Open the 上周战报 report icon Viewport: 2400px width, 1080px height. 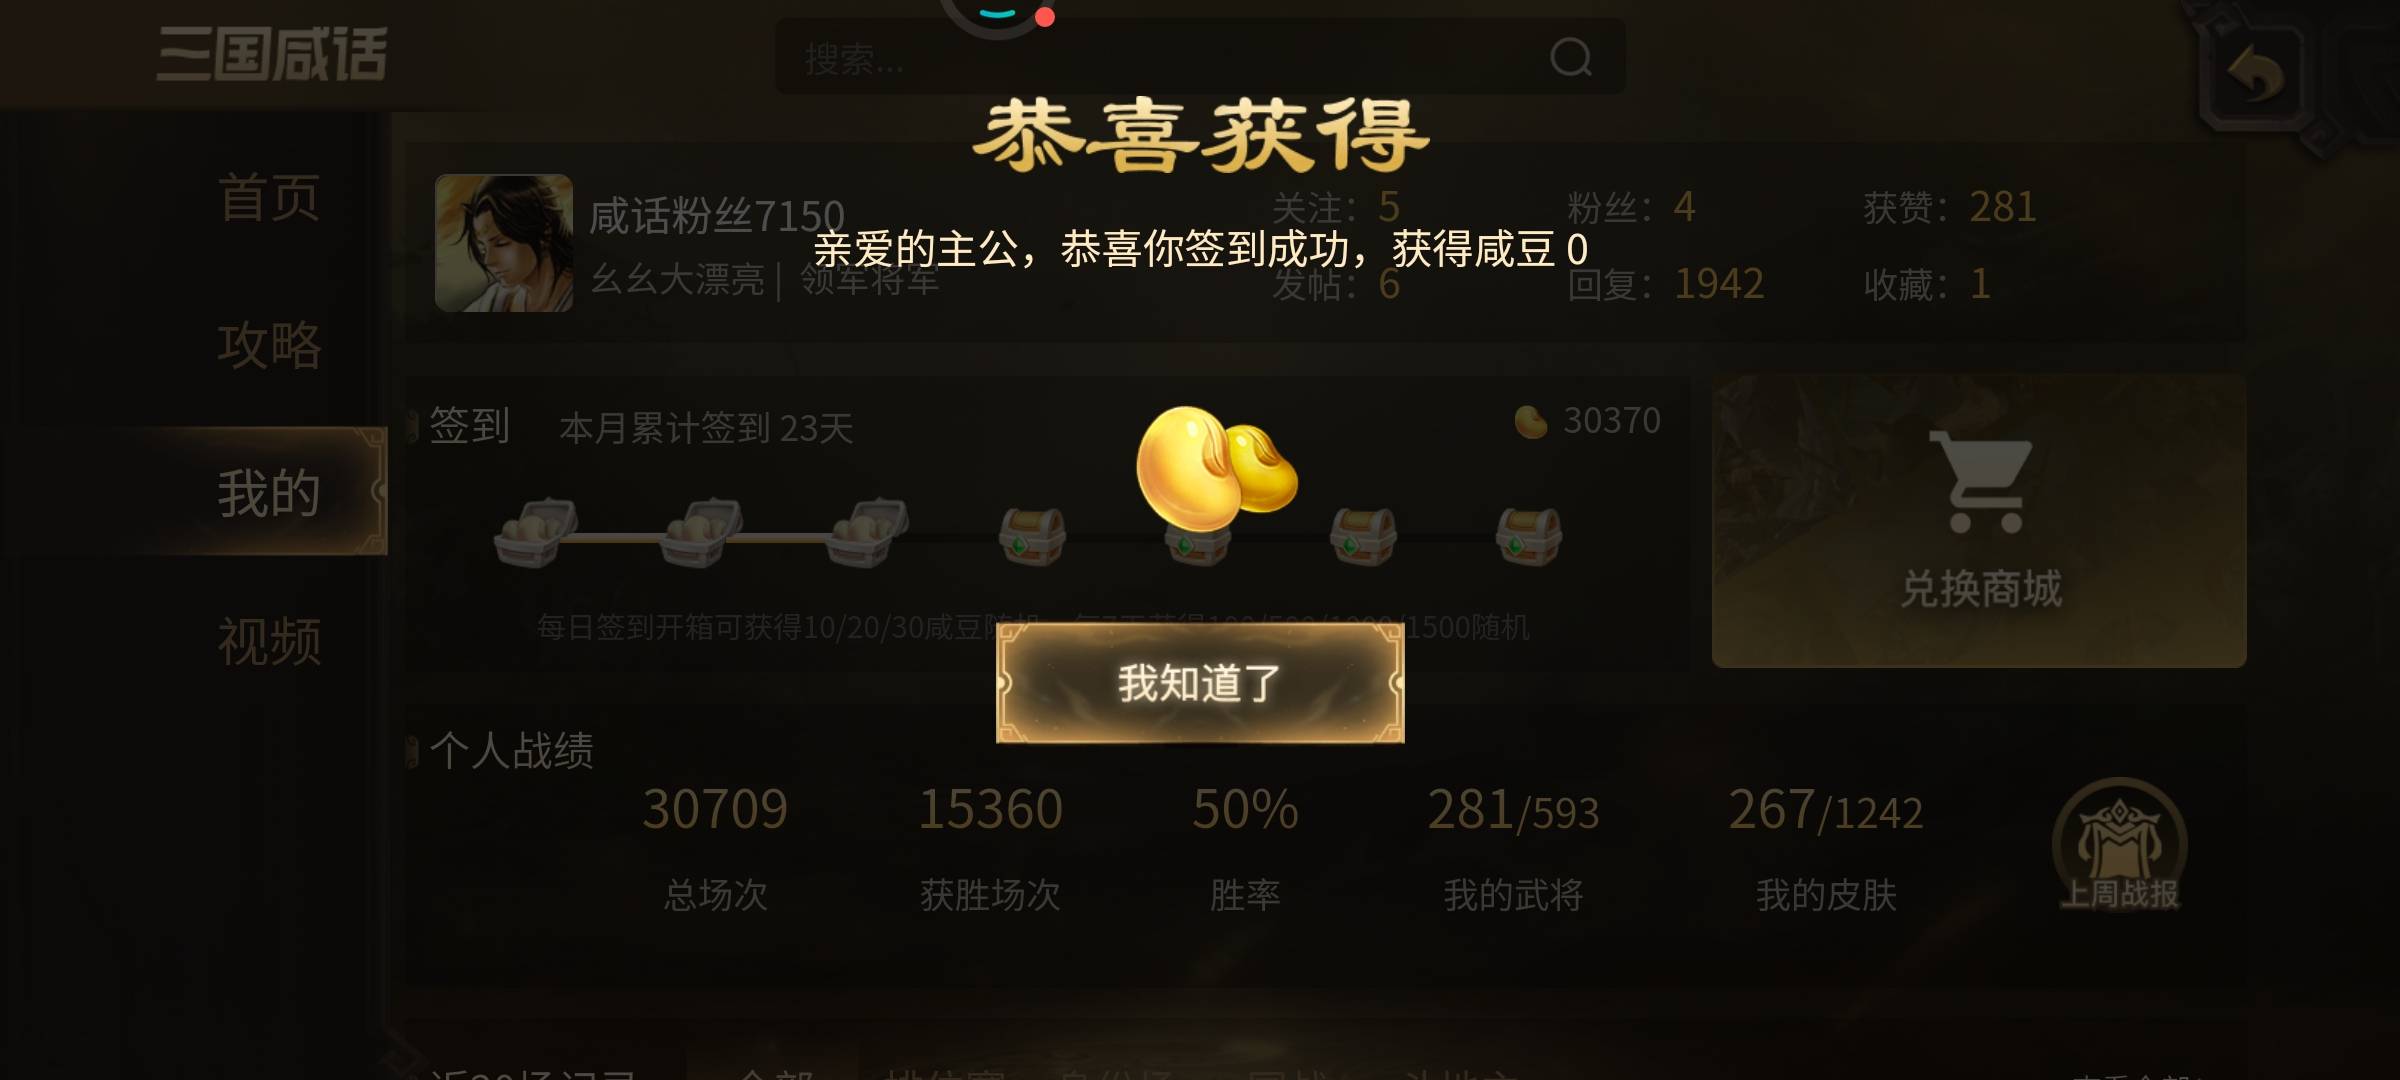[2119, 846]
